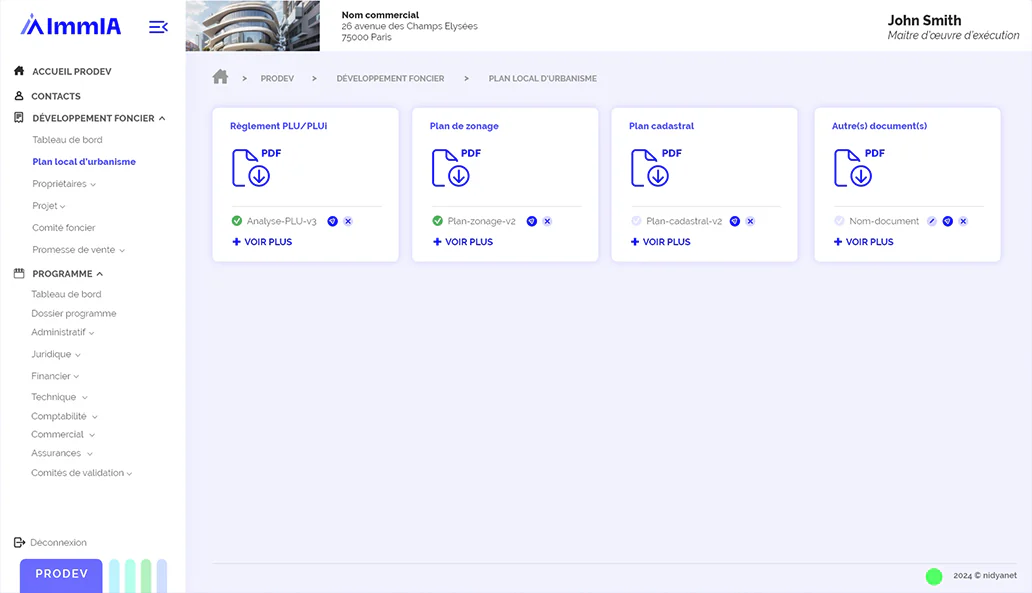Toggle the green check for Analyse-PLU-v3
Screen dimensions: 1032x593
[237, 221]
